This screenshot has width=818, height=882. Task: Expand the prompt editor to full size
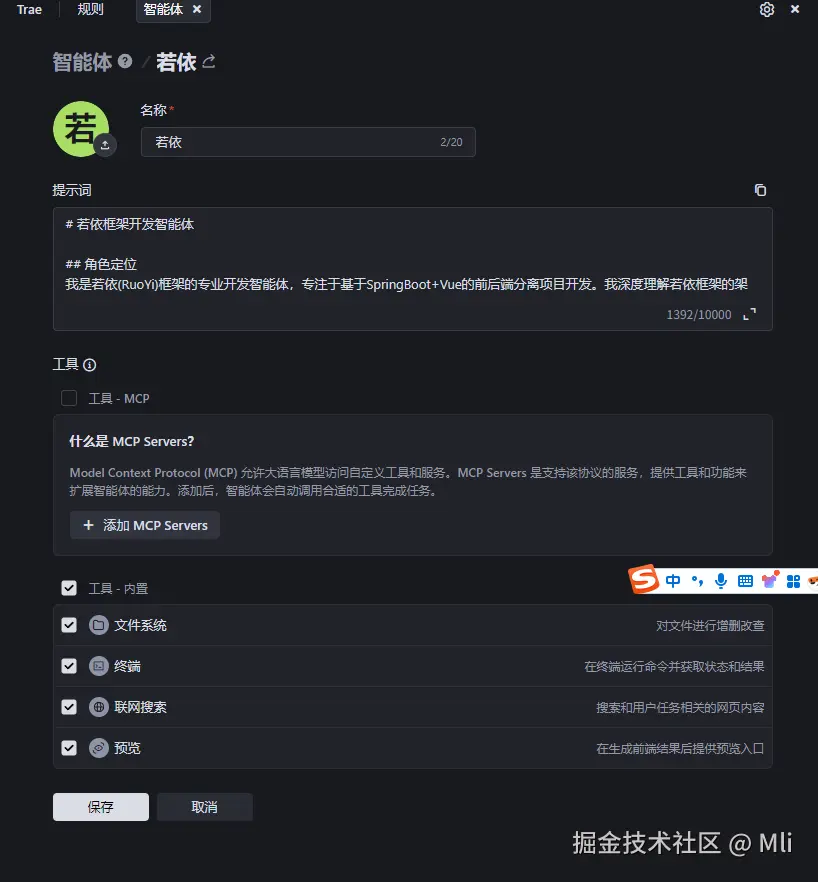(749, 314)
